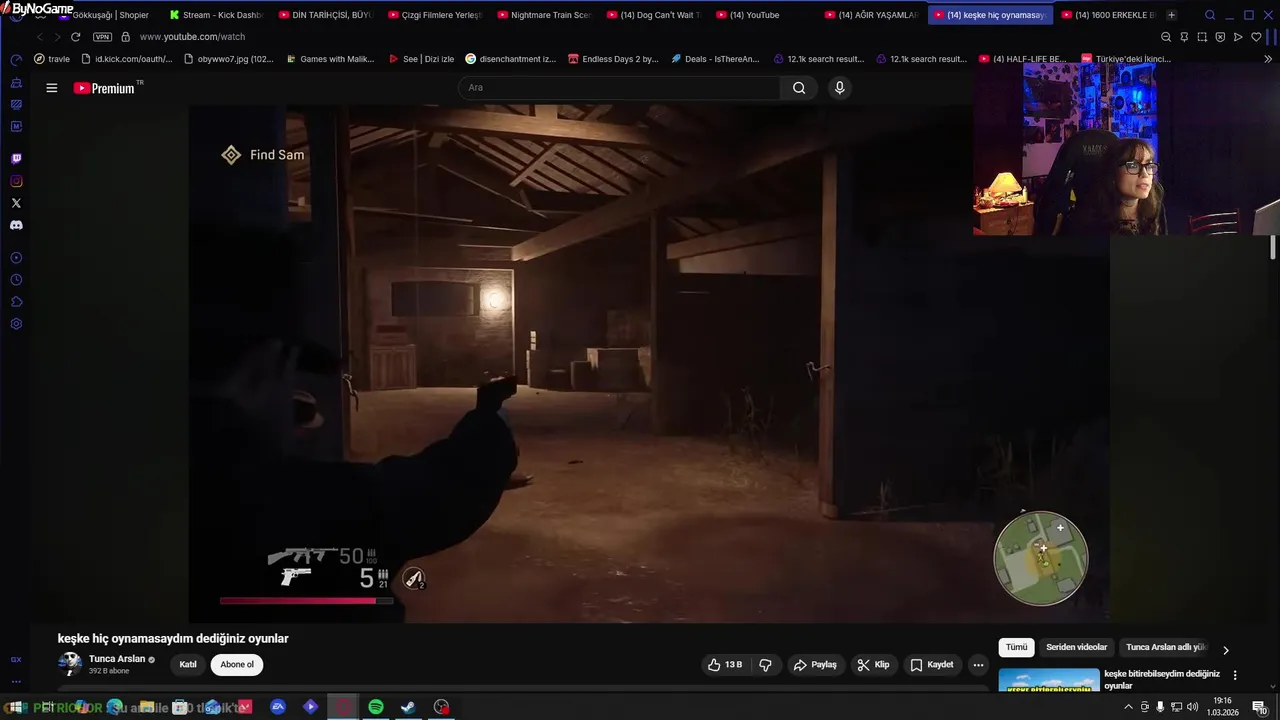Click the Klip scissors button
1280x720 pixels.
pos(873,665)
